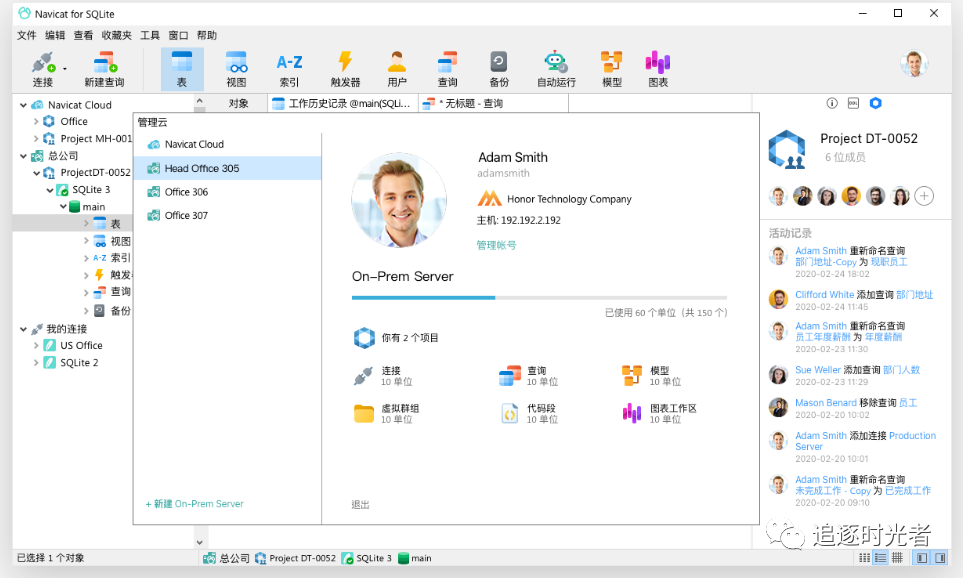
Task: Click the User toolbar icon
Action: pos(397,69)
